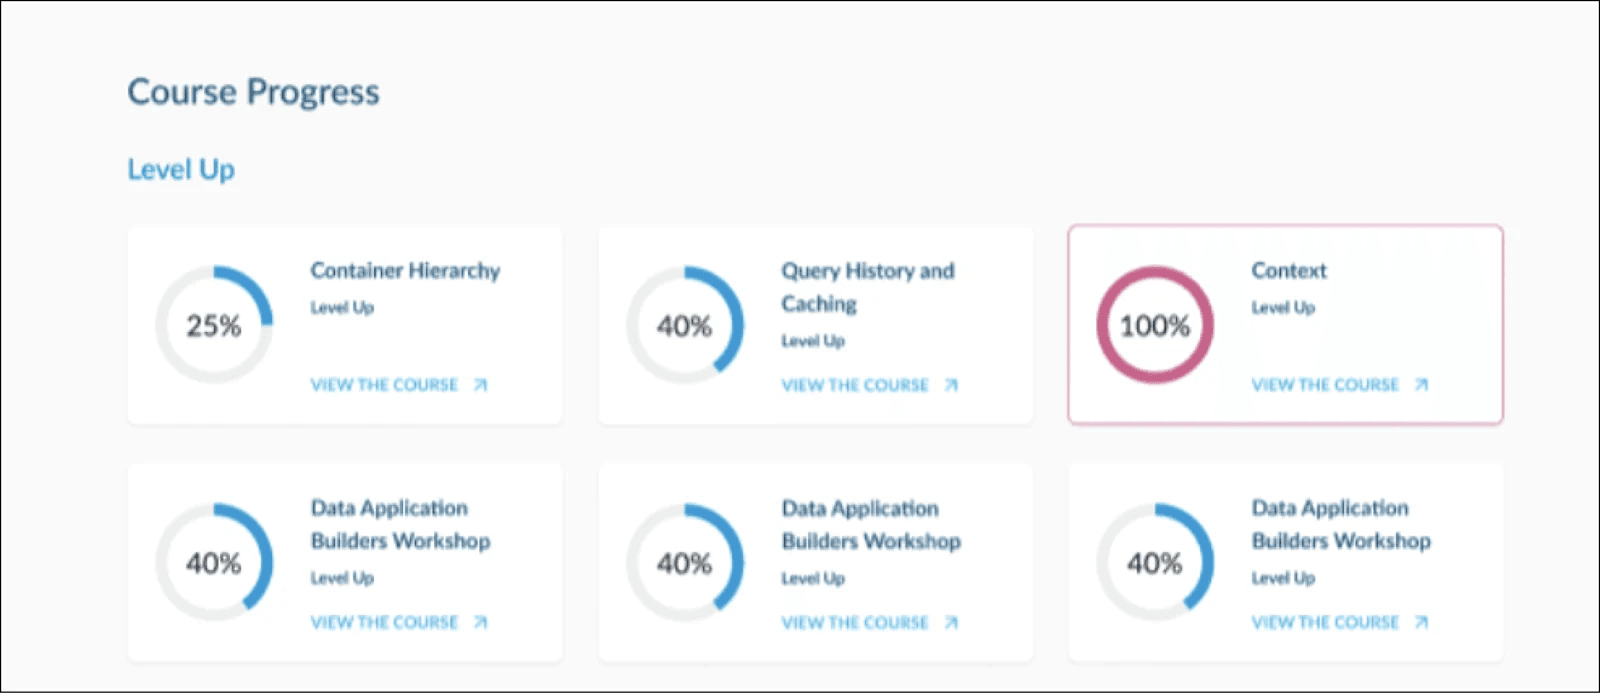Image resolution: width=1600 pixels, height=693 pixels.
Task: Click the 40% progress ring on Query History card
Action: tap(685, 324)
